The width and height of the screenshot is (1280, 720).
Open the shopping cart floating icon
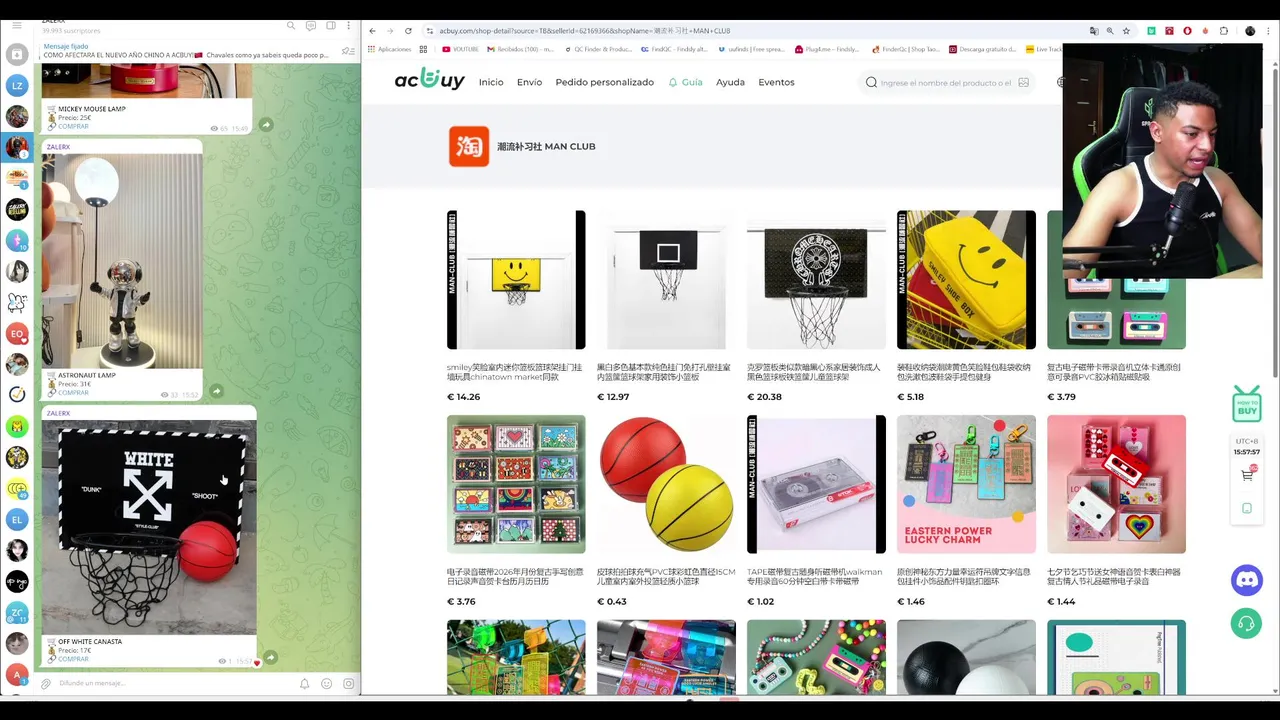[1247, 475]
